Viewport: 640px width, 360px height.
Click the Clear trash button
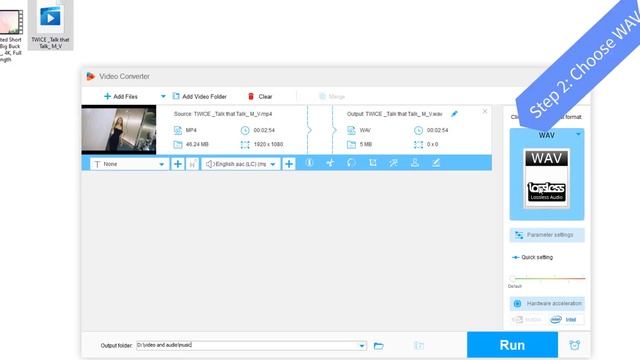260,96
